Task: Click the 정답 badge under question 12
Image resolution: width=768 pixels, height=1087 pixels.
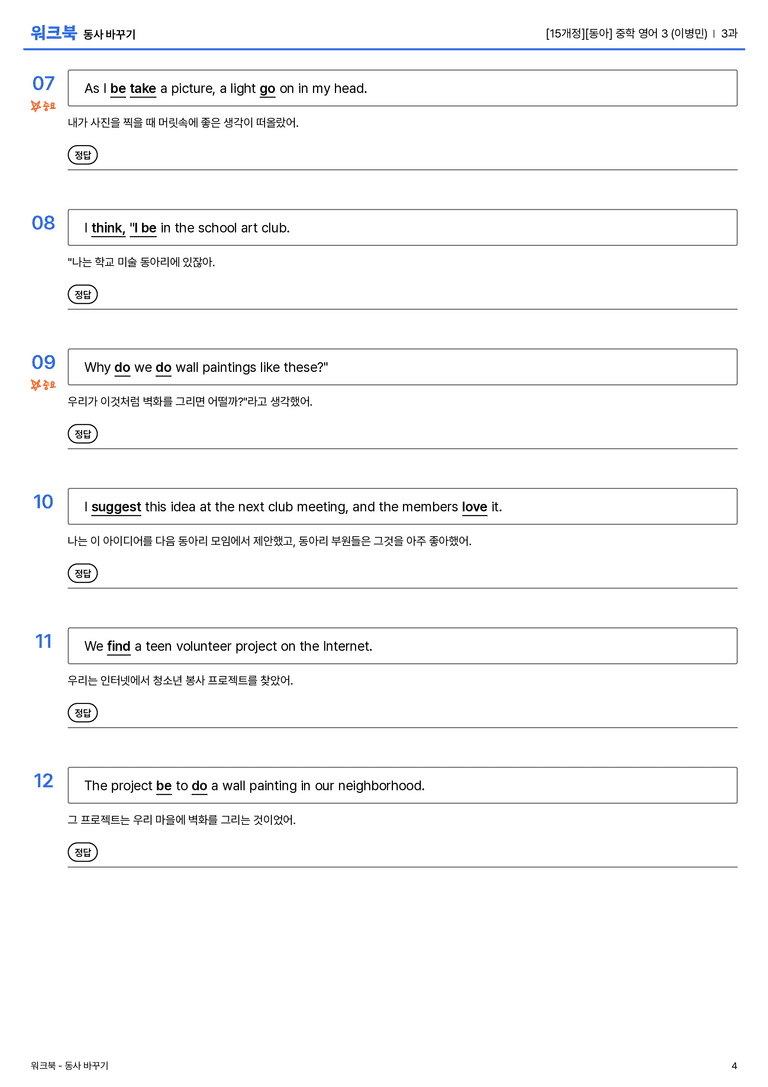Action: click(82, 851)
